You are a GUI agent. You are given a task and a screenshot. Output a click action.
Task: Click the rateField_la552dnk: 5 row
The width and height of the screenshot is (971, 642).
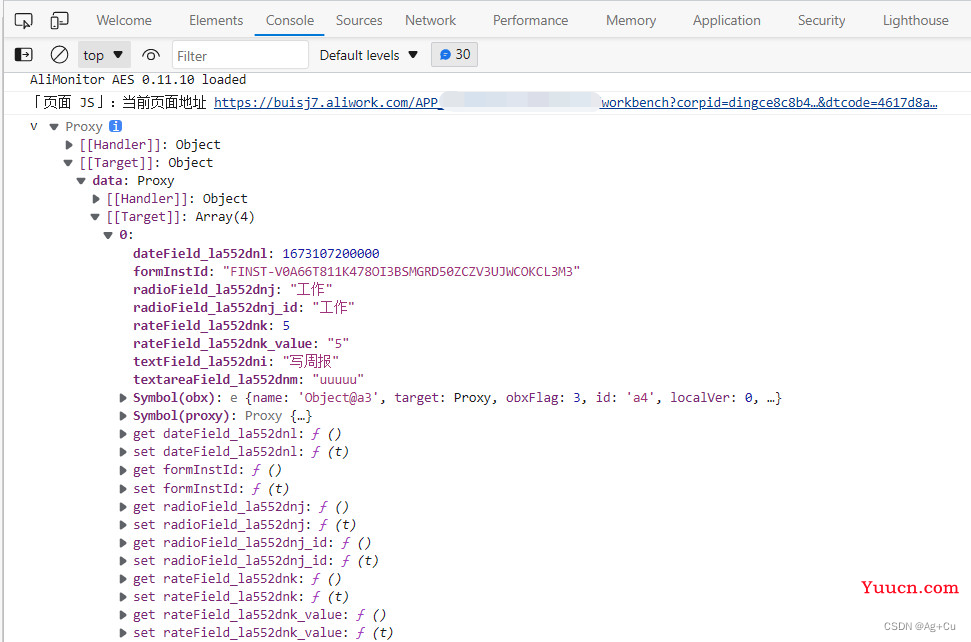pos(211,326)
